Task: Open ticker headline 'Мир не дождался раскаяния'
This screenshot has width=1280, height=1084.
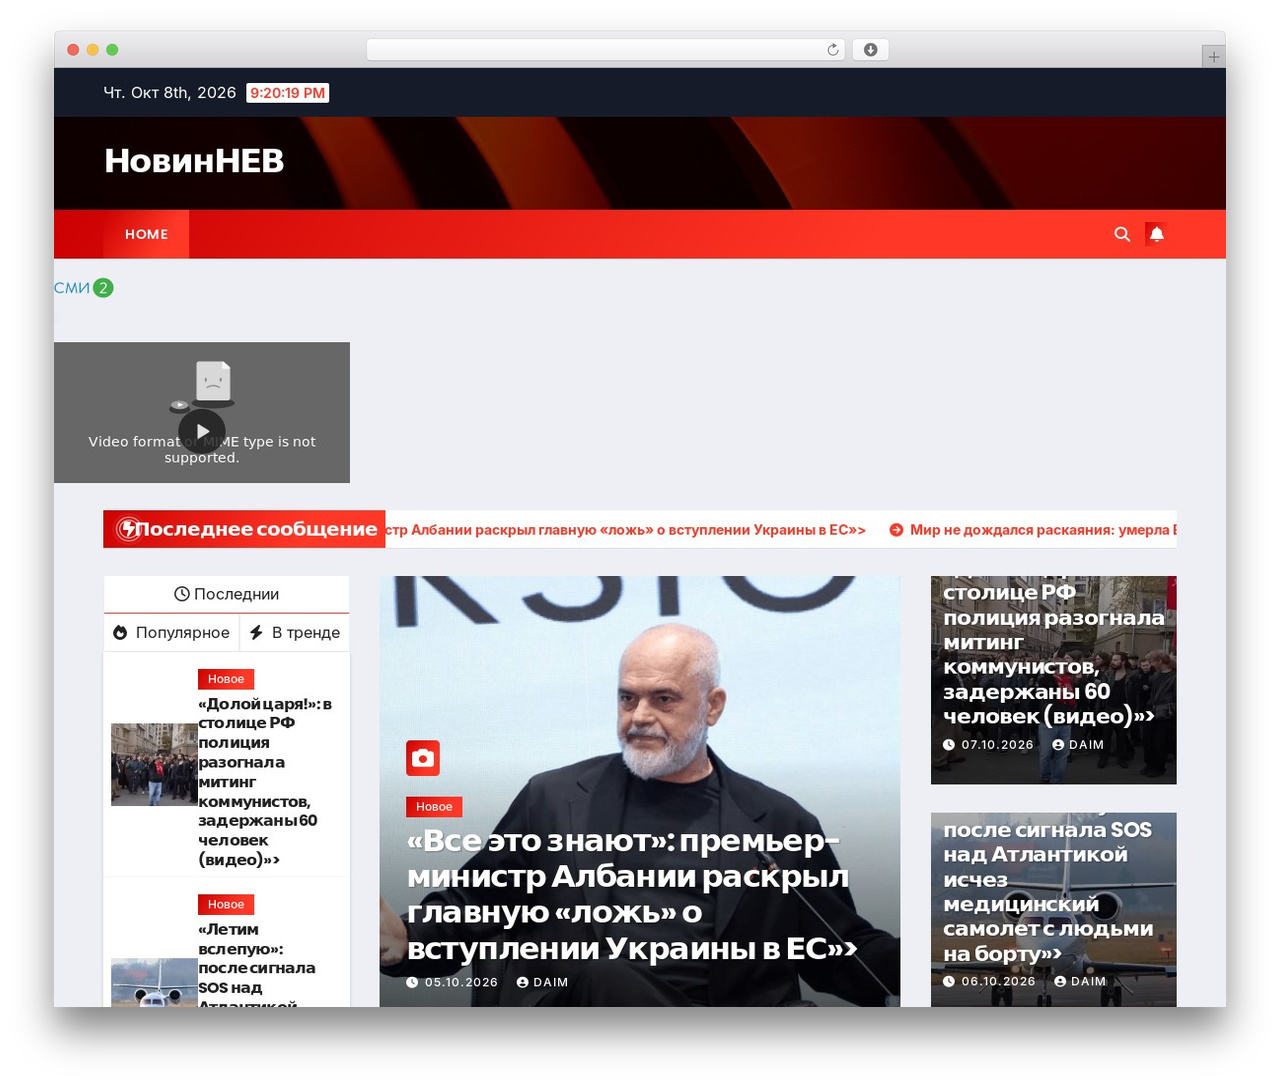Action: tap(1033, 530)
